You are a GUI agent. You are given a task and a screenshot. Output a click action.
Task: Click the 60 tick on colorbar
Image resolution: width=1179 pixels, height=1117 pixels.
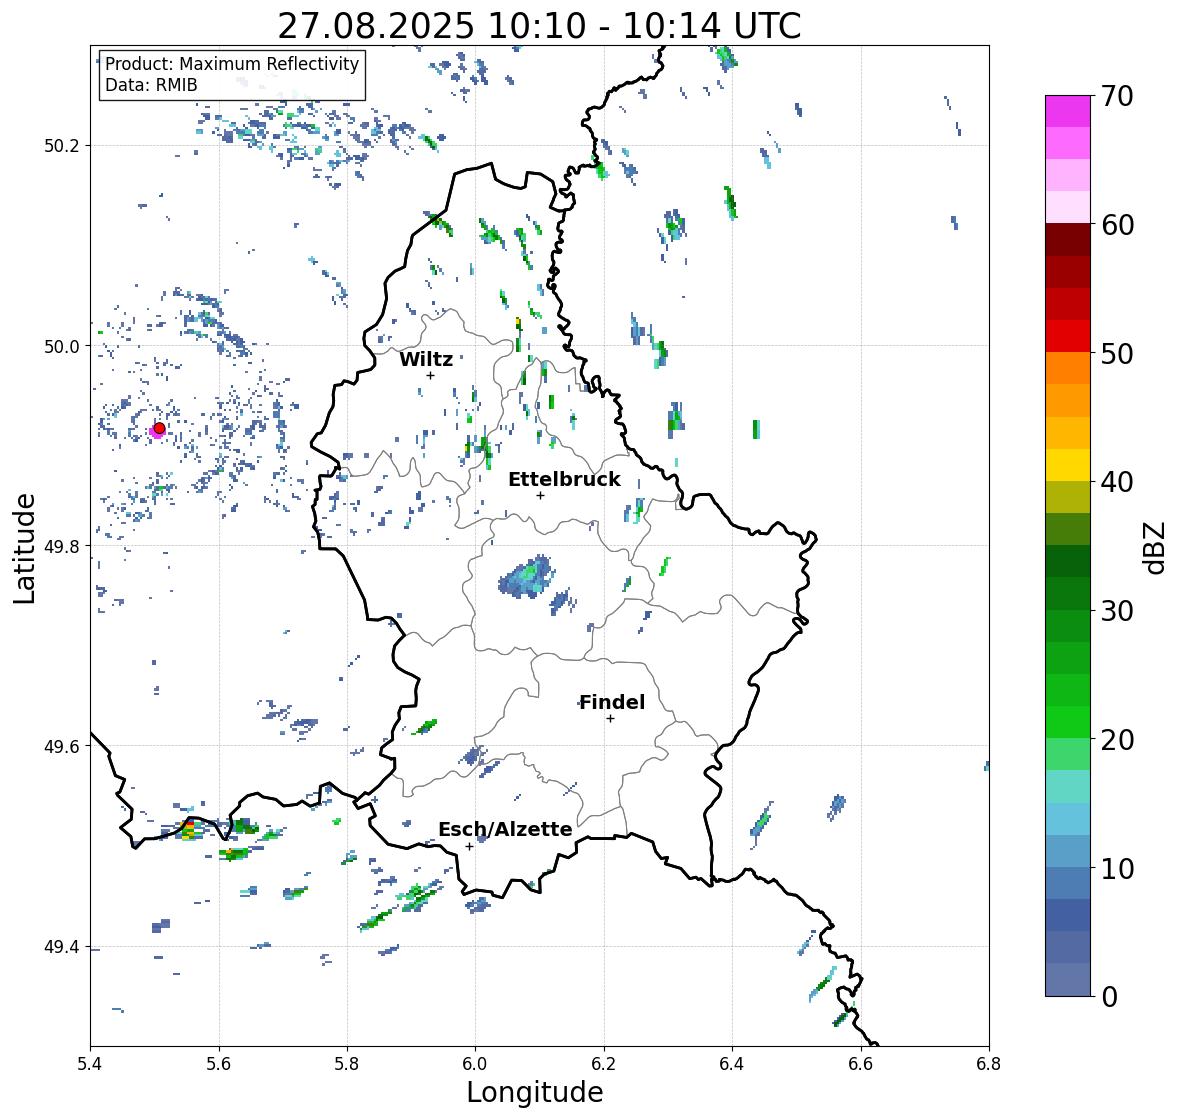click(x=1117, y=225)
